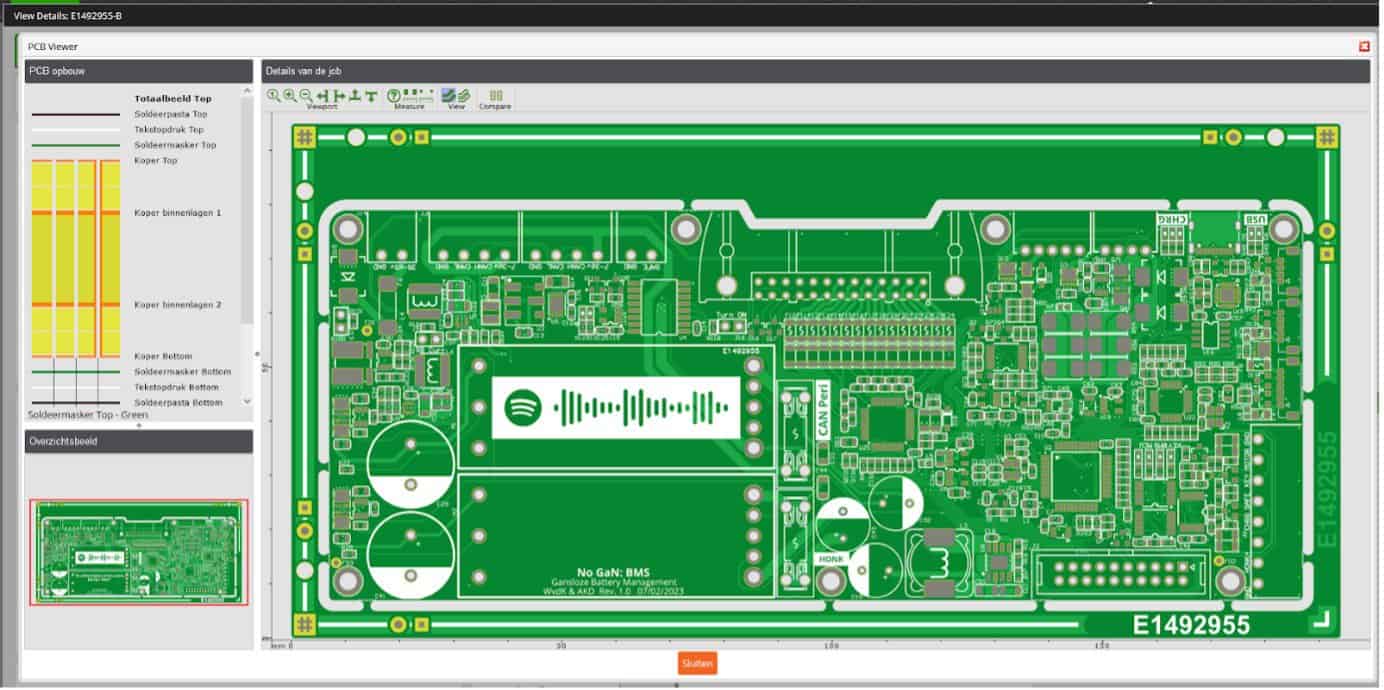This screenshot has height=690, width=1384.
Task: Select Koper binnenlagen 1 layer
Action: click(178, 213)
